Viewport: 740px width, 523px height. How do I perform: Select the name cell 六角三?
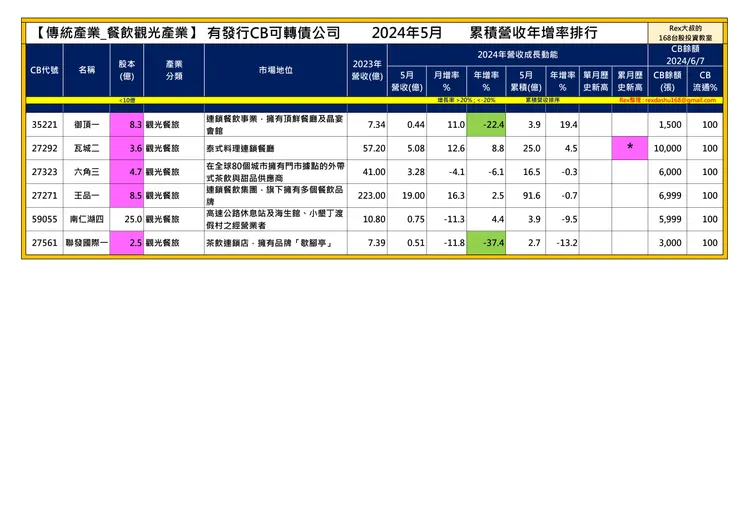click(87, 172)
